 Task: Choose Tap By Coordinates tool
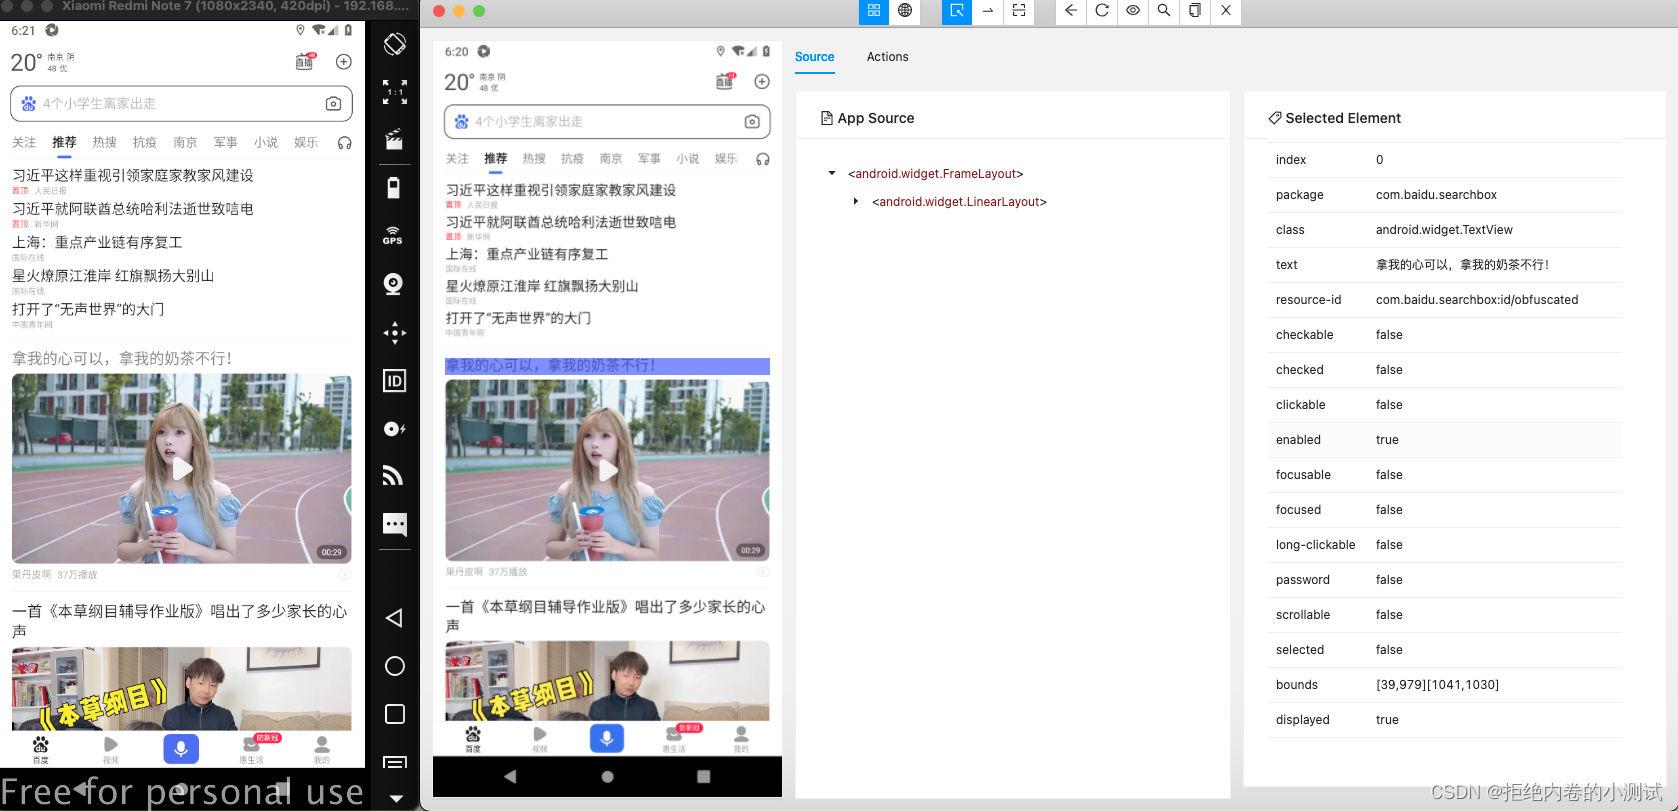[1019, 10]
